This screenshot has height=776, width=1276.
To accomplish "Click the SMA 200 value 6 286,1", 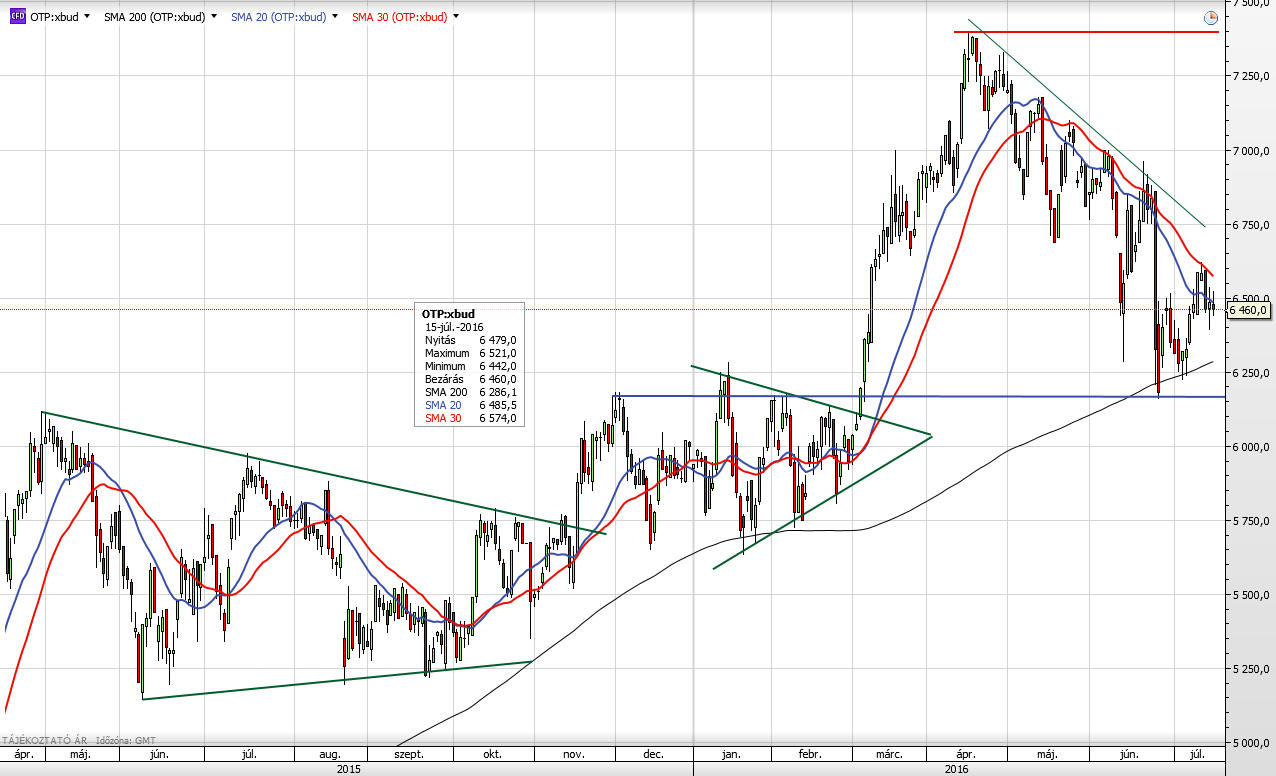I will coord(497,392).
